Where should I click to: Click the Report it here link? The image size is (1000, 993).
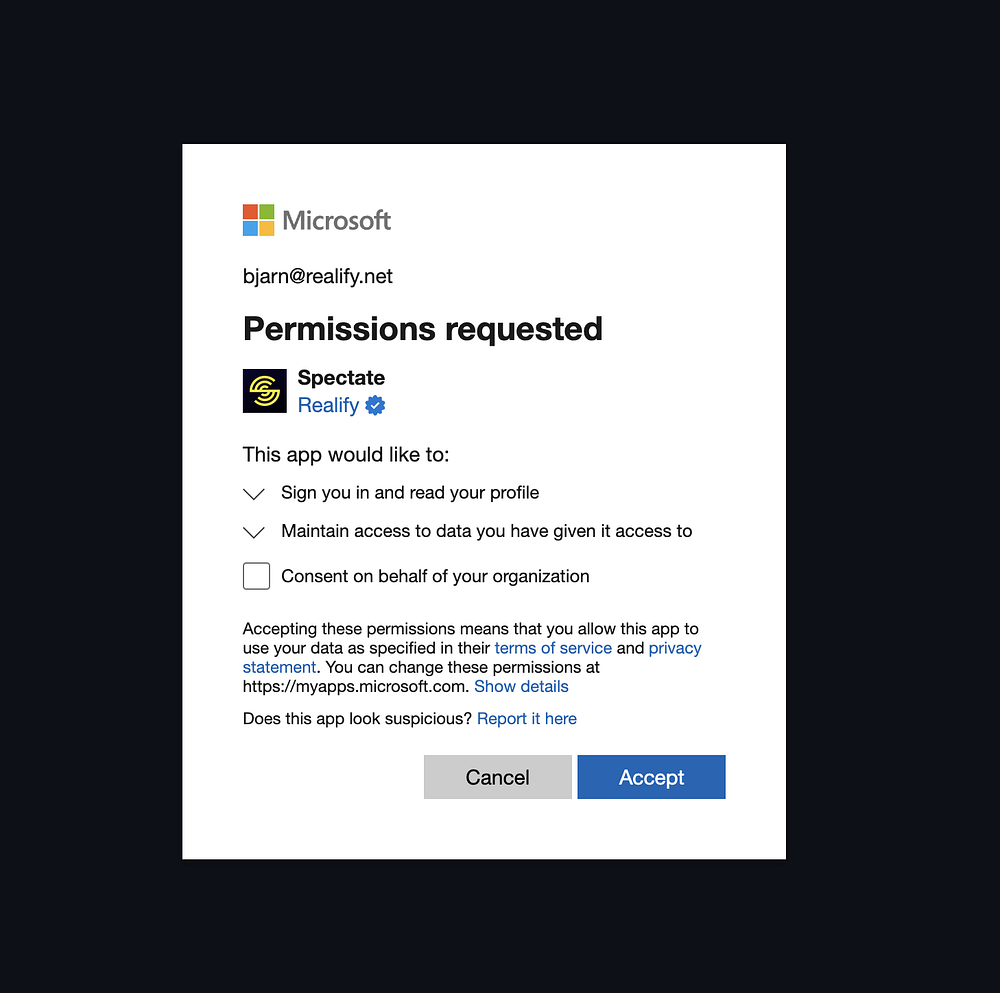coord(527,718)
